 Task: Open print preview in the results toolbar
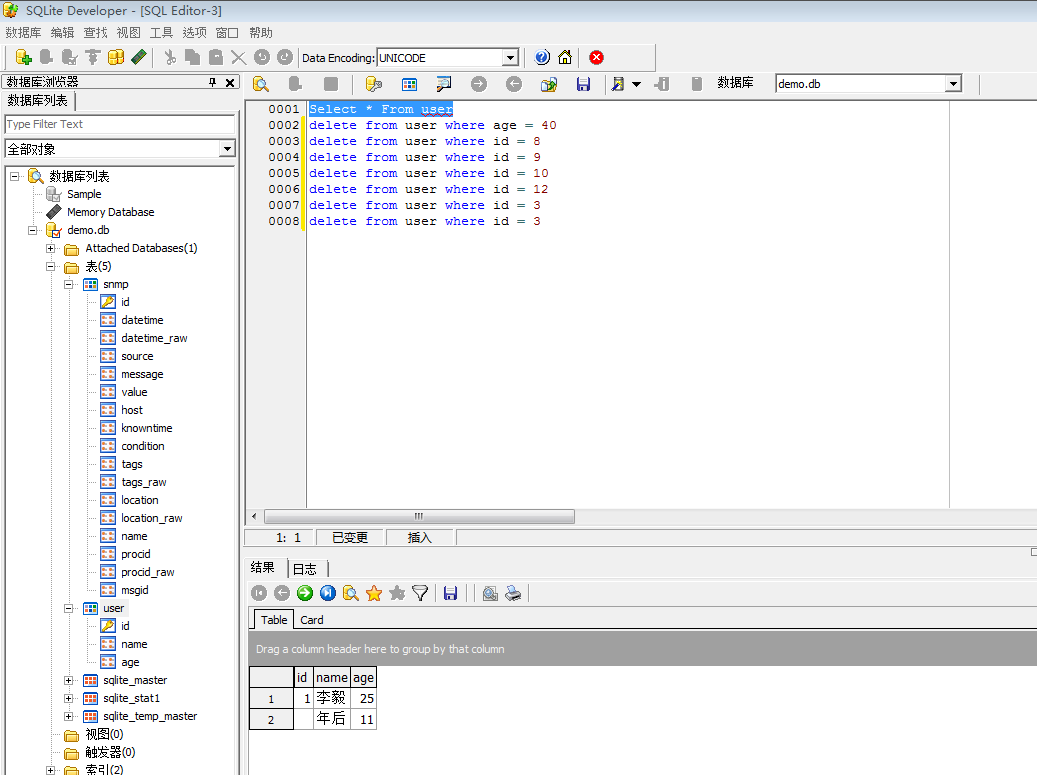click(x=489, y=593)
